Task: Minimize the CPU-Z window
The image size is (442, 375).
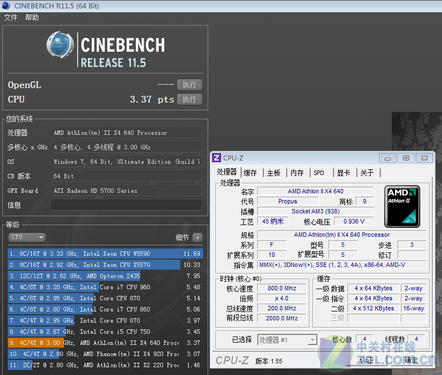Action: (387, 158)
